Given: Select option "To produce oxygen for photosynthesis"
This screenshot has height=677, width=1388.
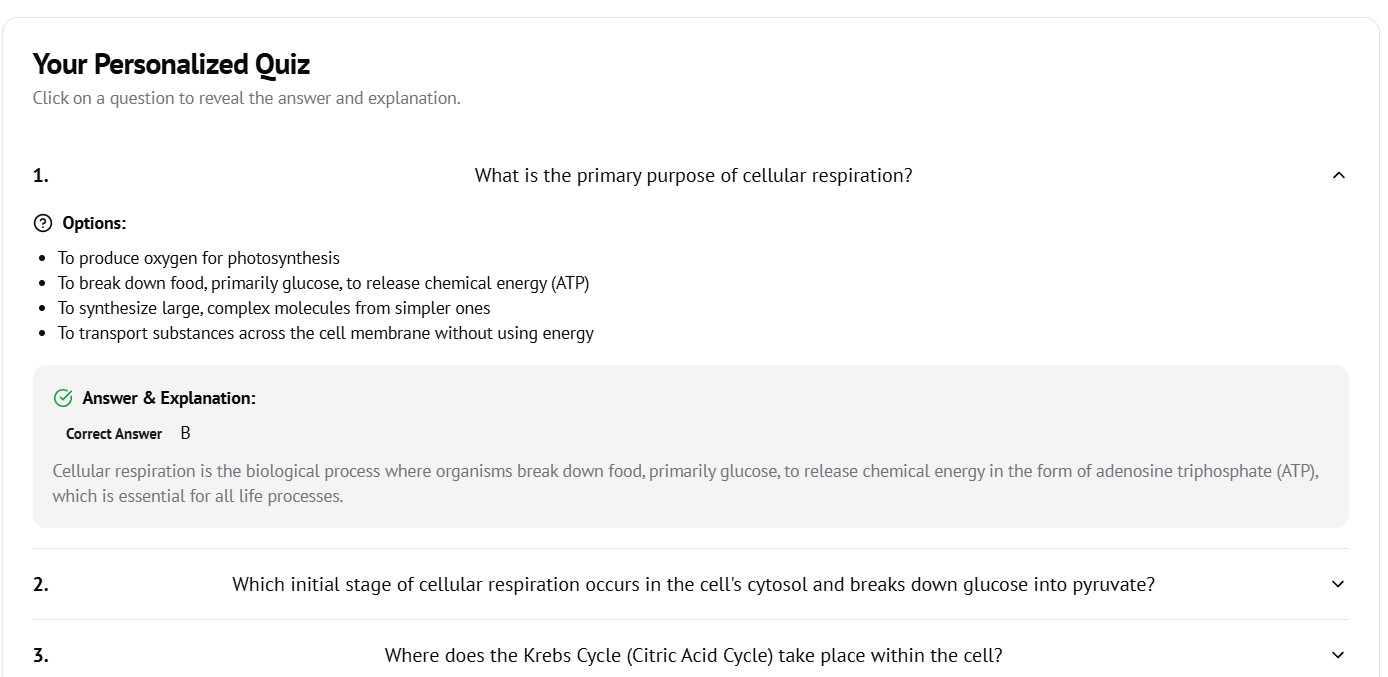Looking at the screenshot, I should click(198, 258).
